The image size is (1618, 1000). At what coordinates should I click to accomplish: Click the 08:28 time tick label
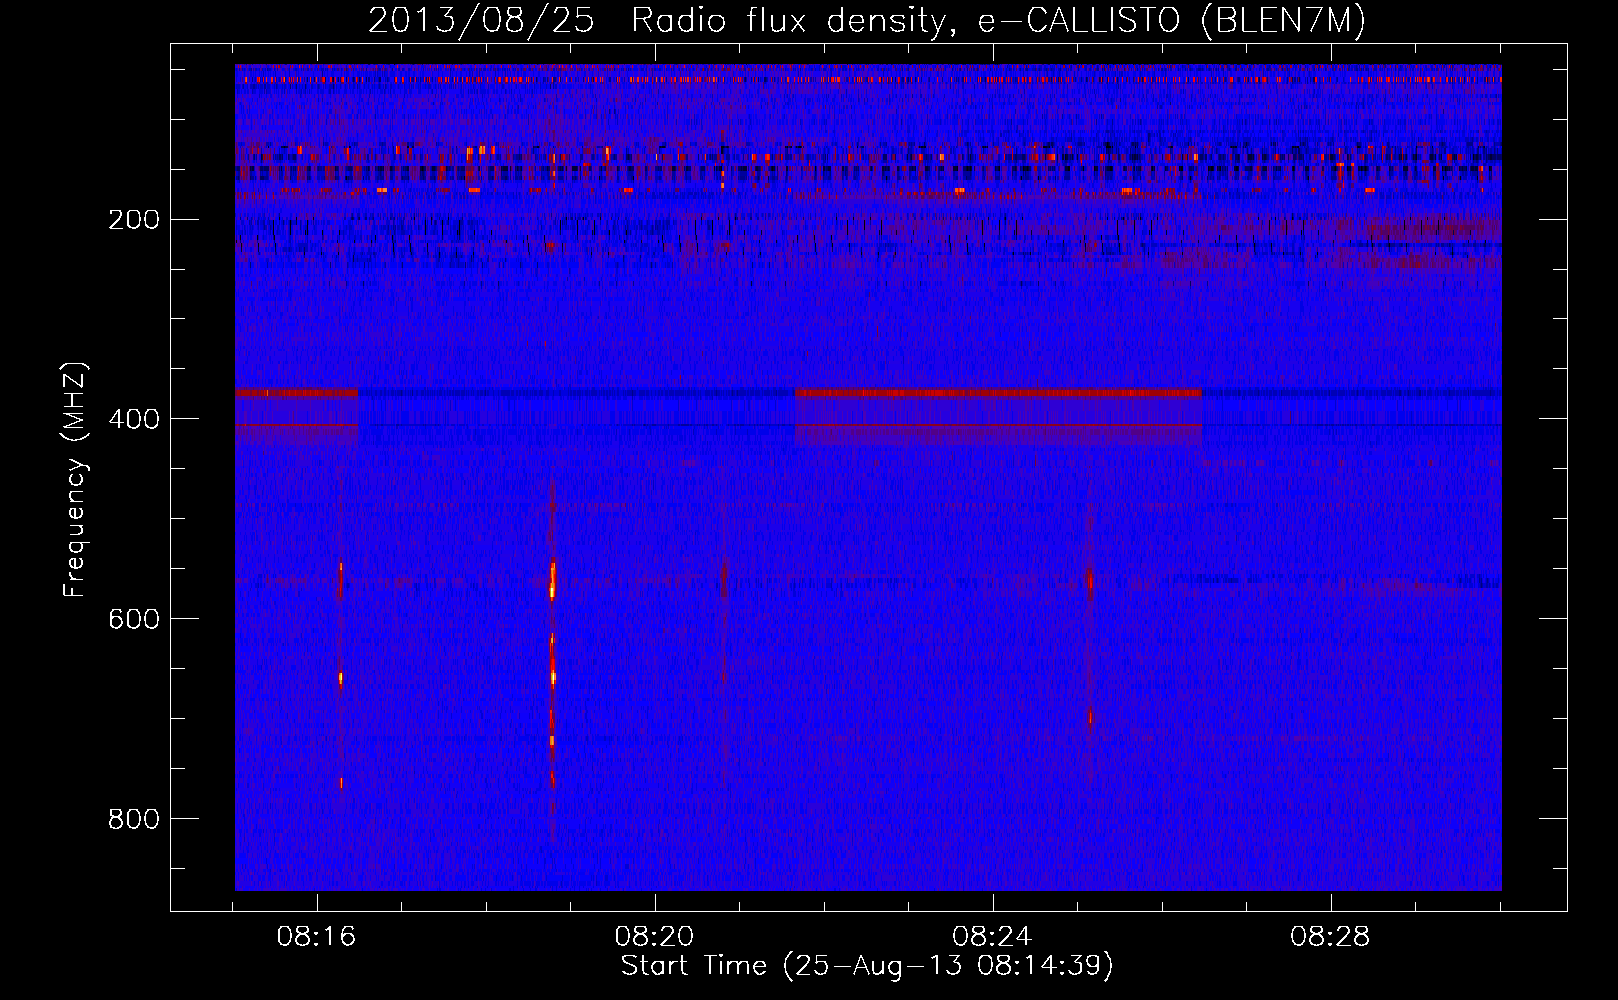point(1330,937)
